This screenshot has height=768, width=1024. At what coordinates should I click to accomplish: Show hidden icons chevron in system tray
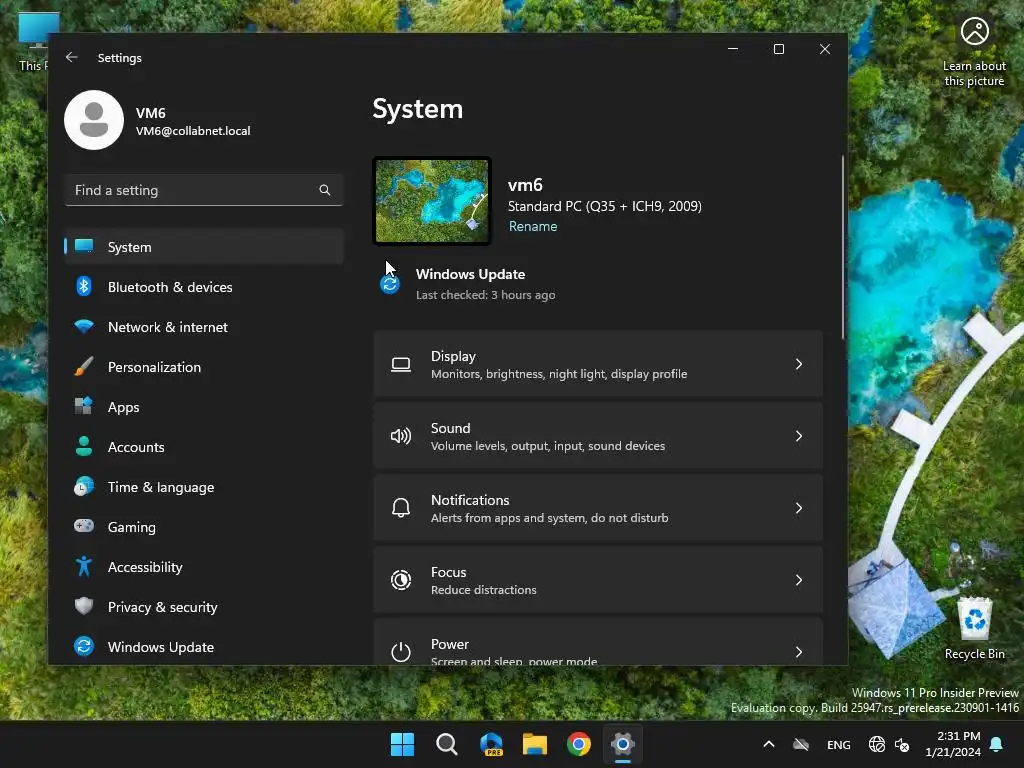(x=769, y=744)
